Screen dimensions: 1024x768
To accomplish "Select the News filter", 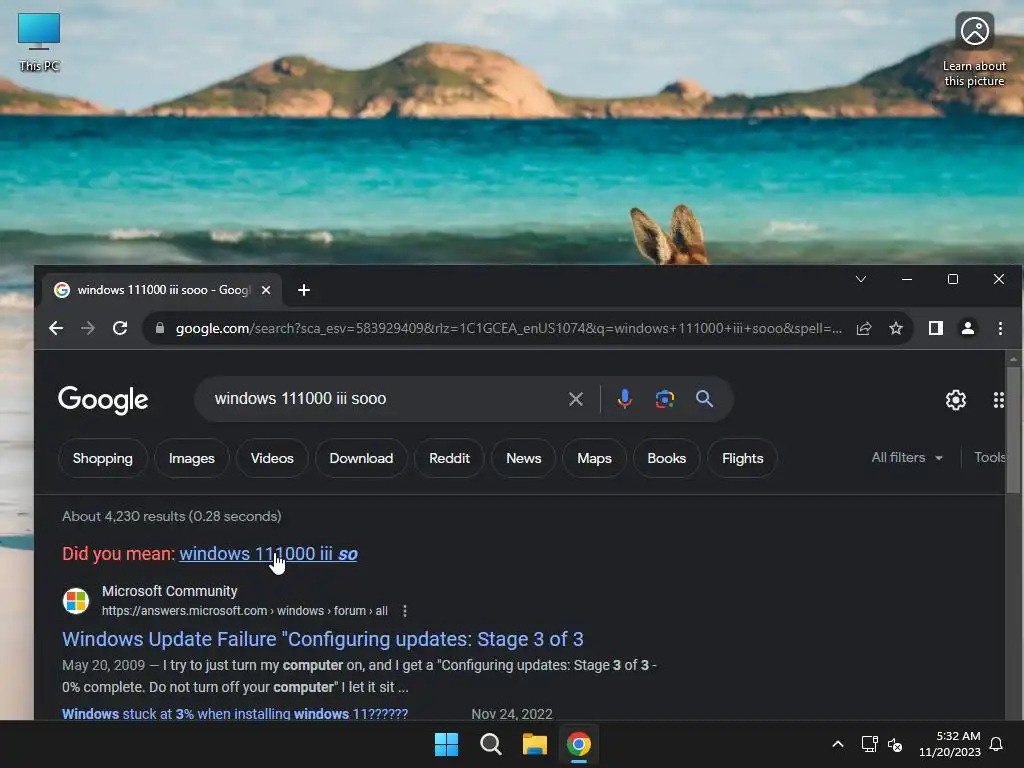I will 524,458.
